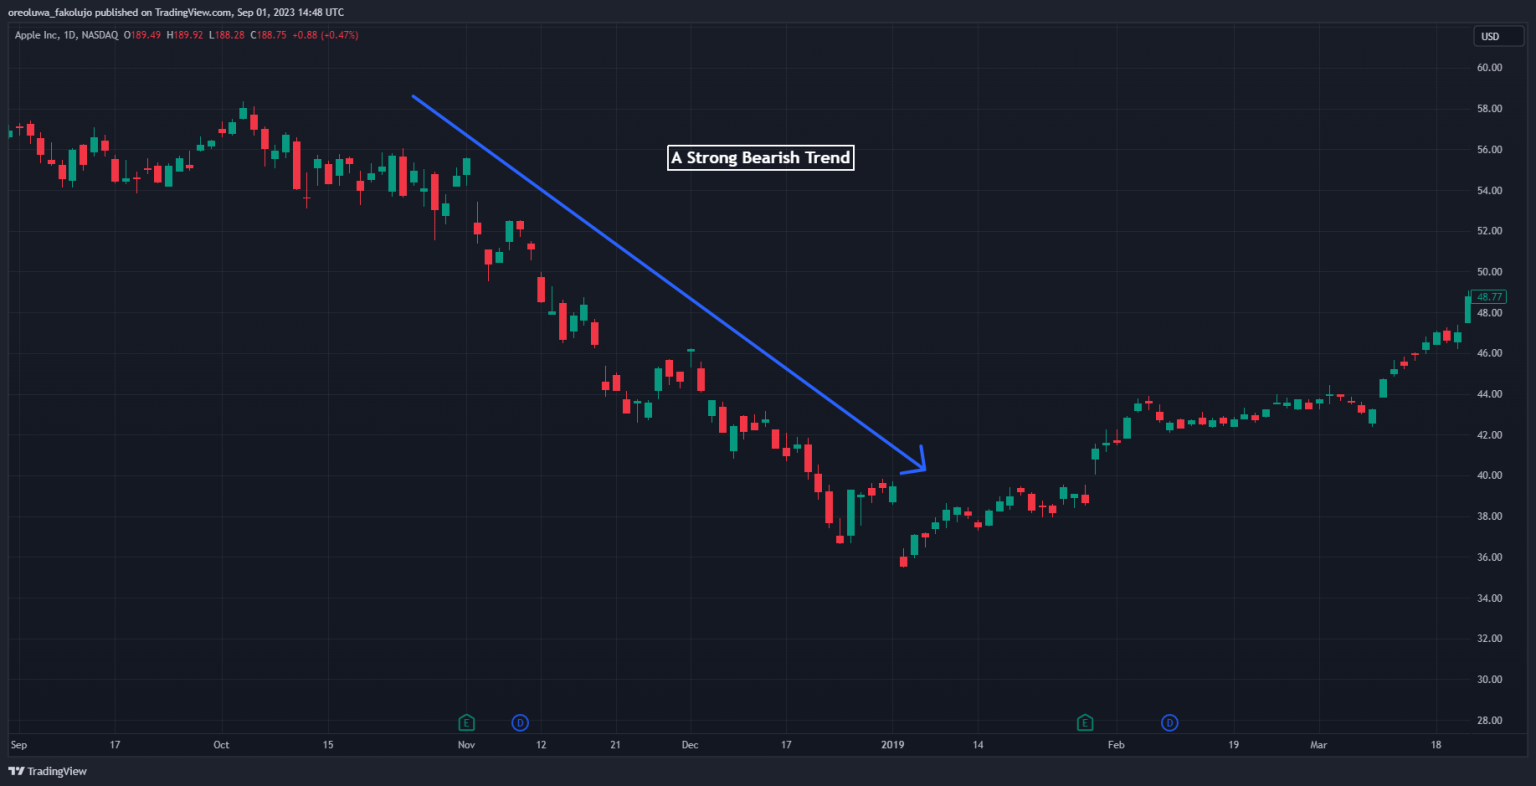Viewport: 1536px width, 786px height.
Task: Click the green 48.77 last price label
Action: (1487, 296)
